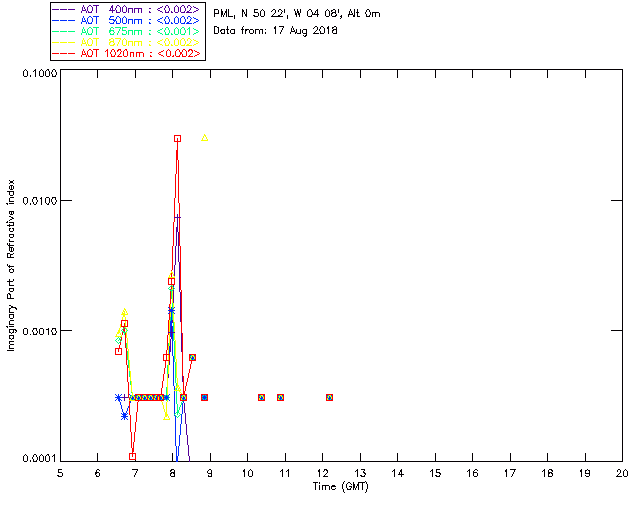Click the x-axis tick label 17

(x=510, y=473)
